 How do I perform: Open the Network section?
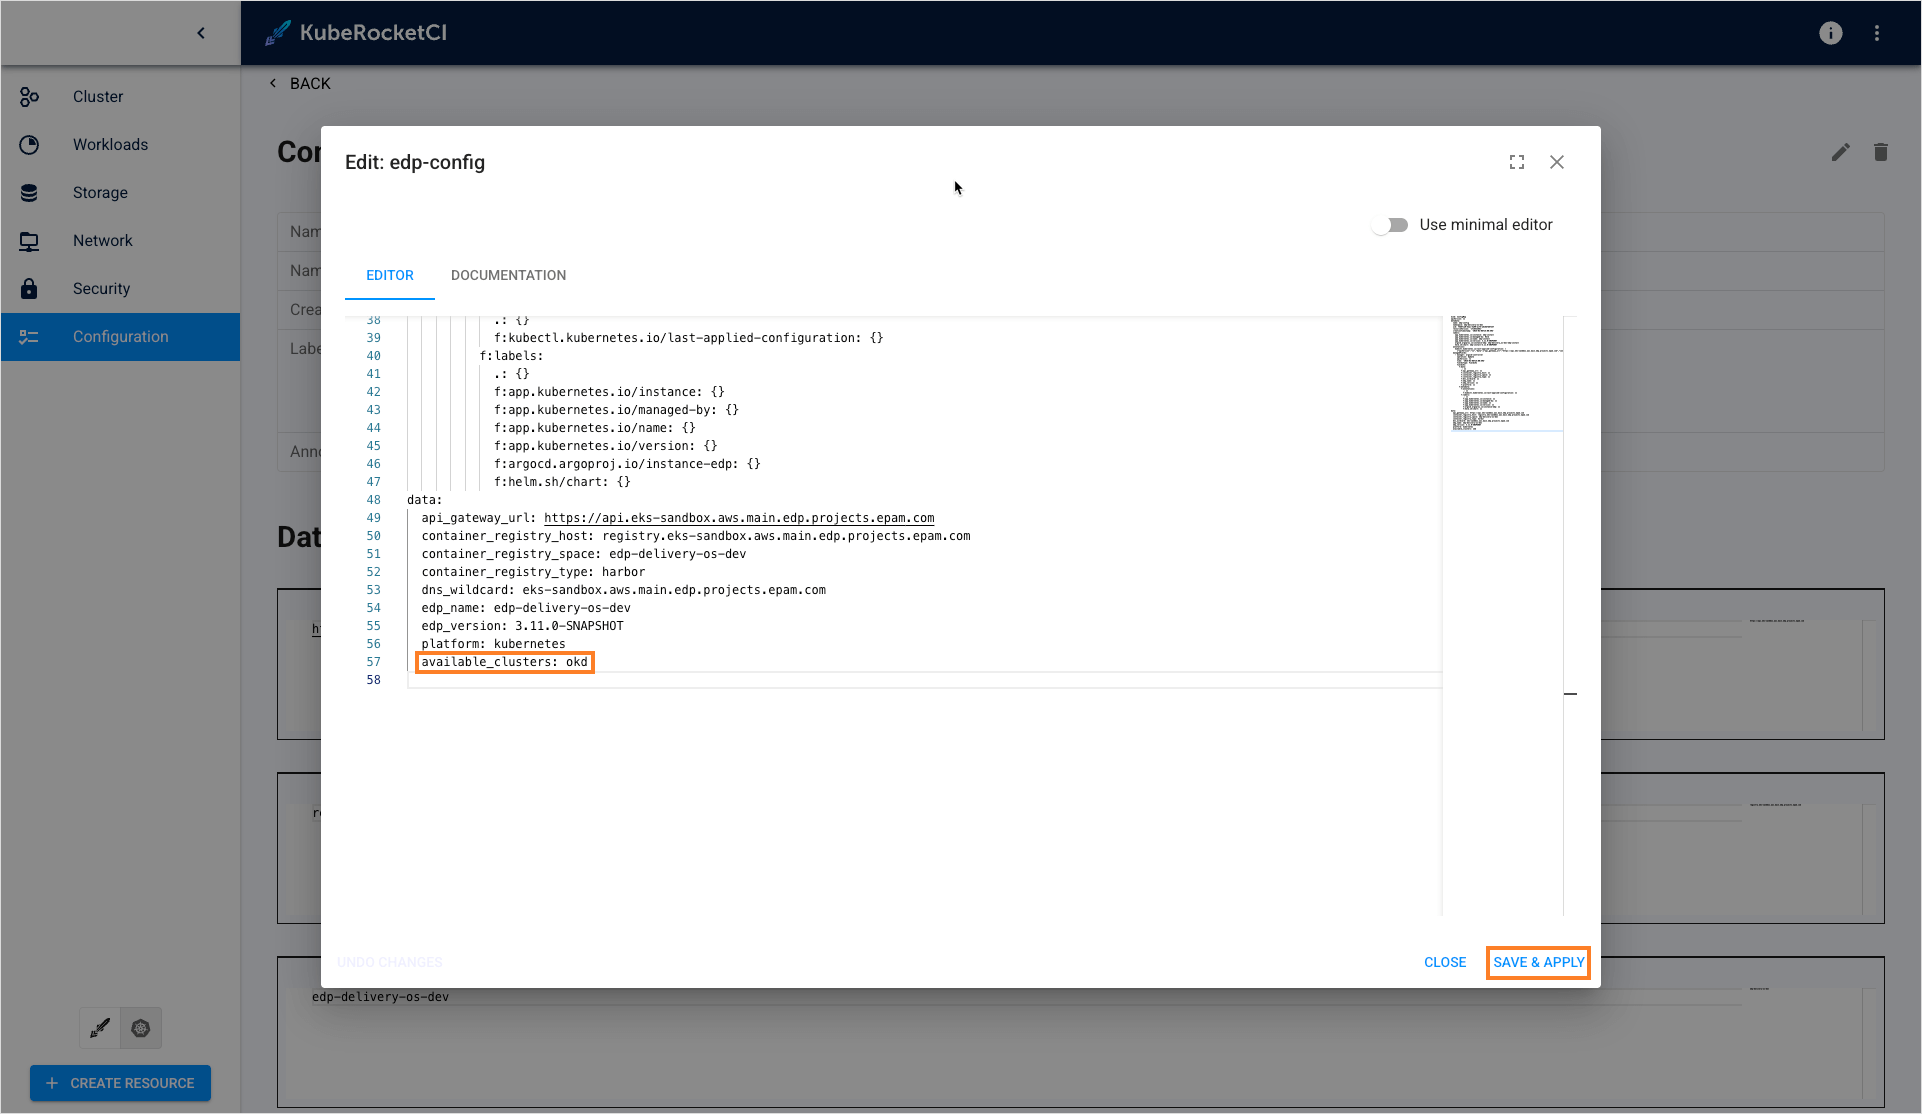[x=102, y=240]
